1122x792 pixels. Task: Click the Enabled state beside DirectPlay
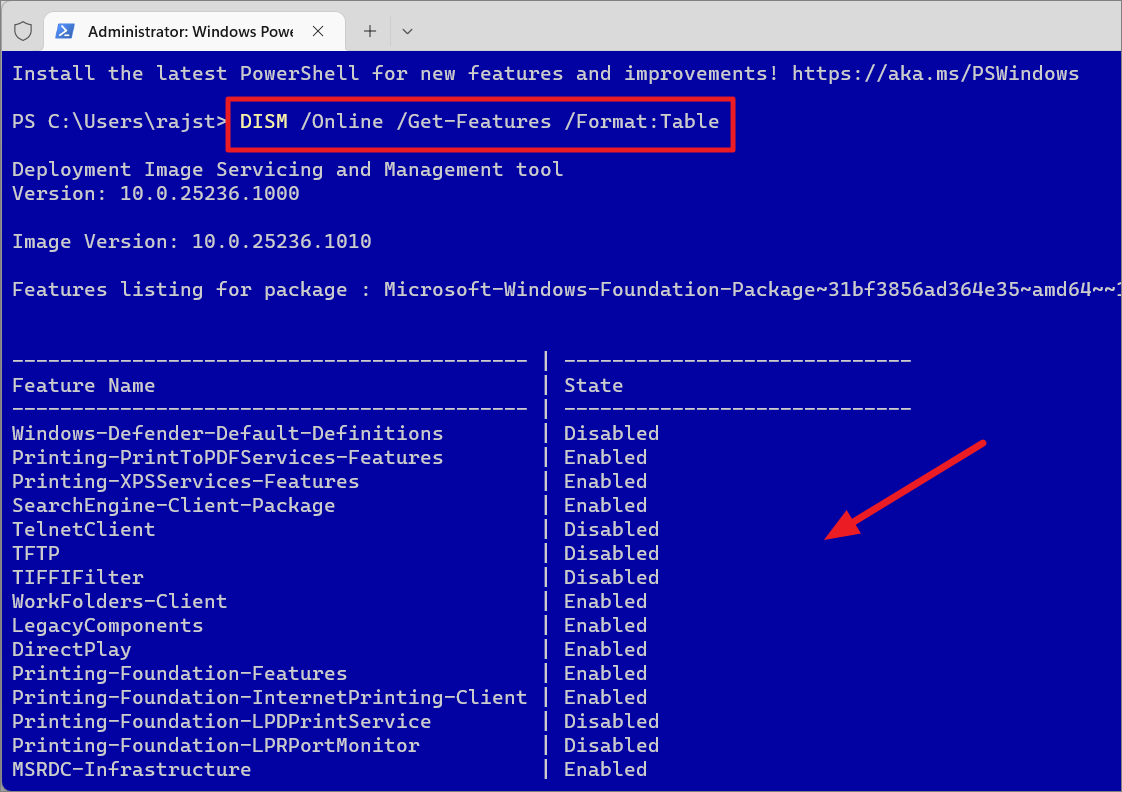pyautogui.click(x=605, y=649)
